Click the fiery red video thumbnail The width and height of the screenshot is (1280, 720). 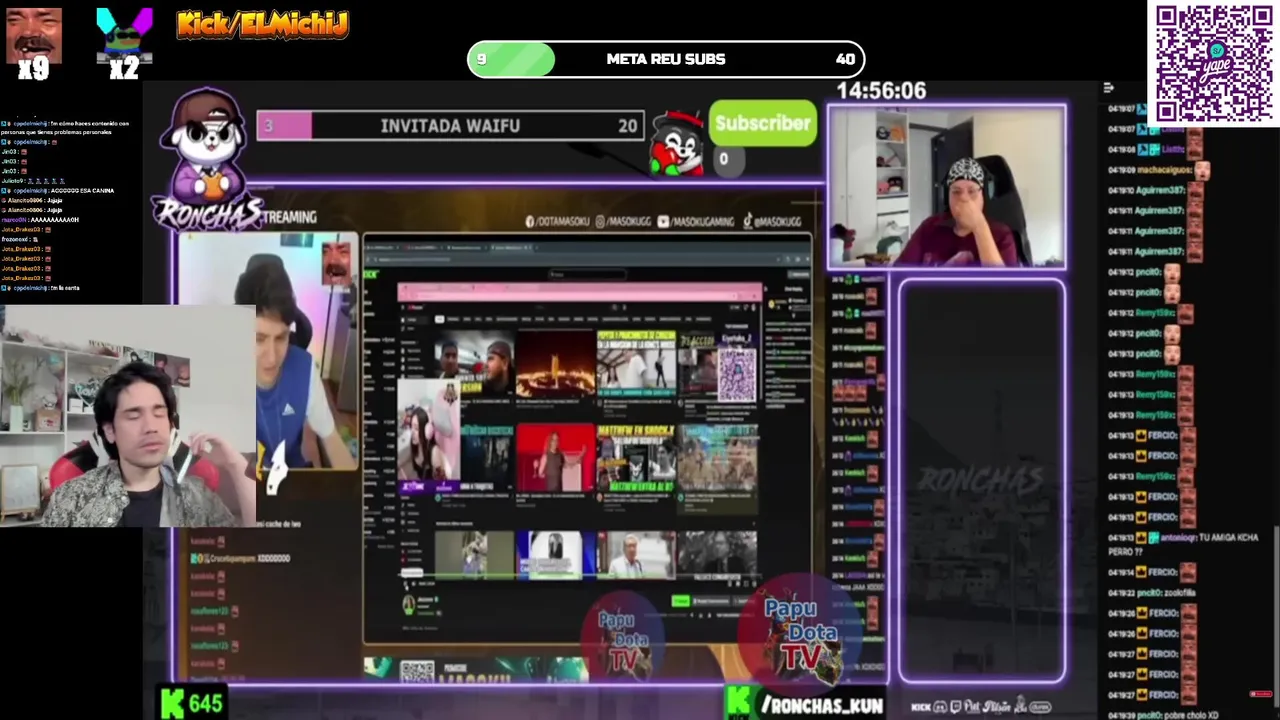(x=555, y=363)
